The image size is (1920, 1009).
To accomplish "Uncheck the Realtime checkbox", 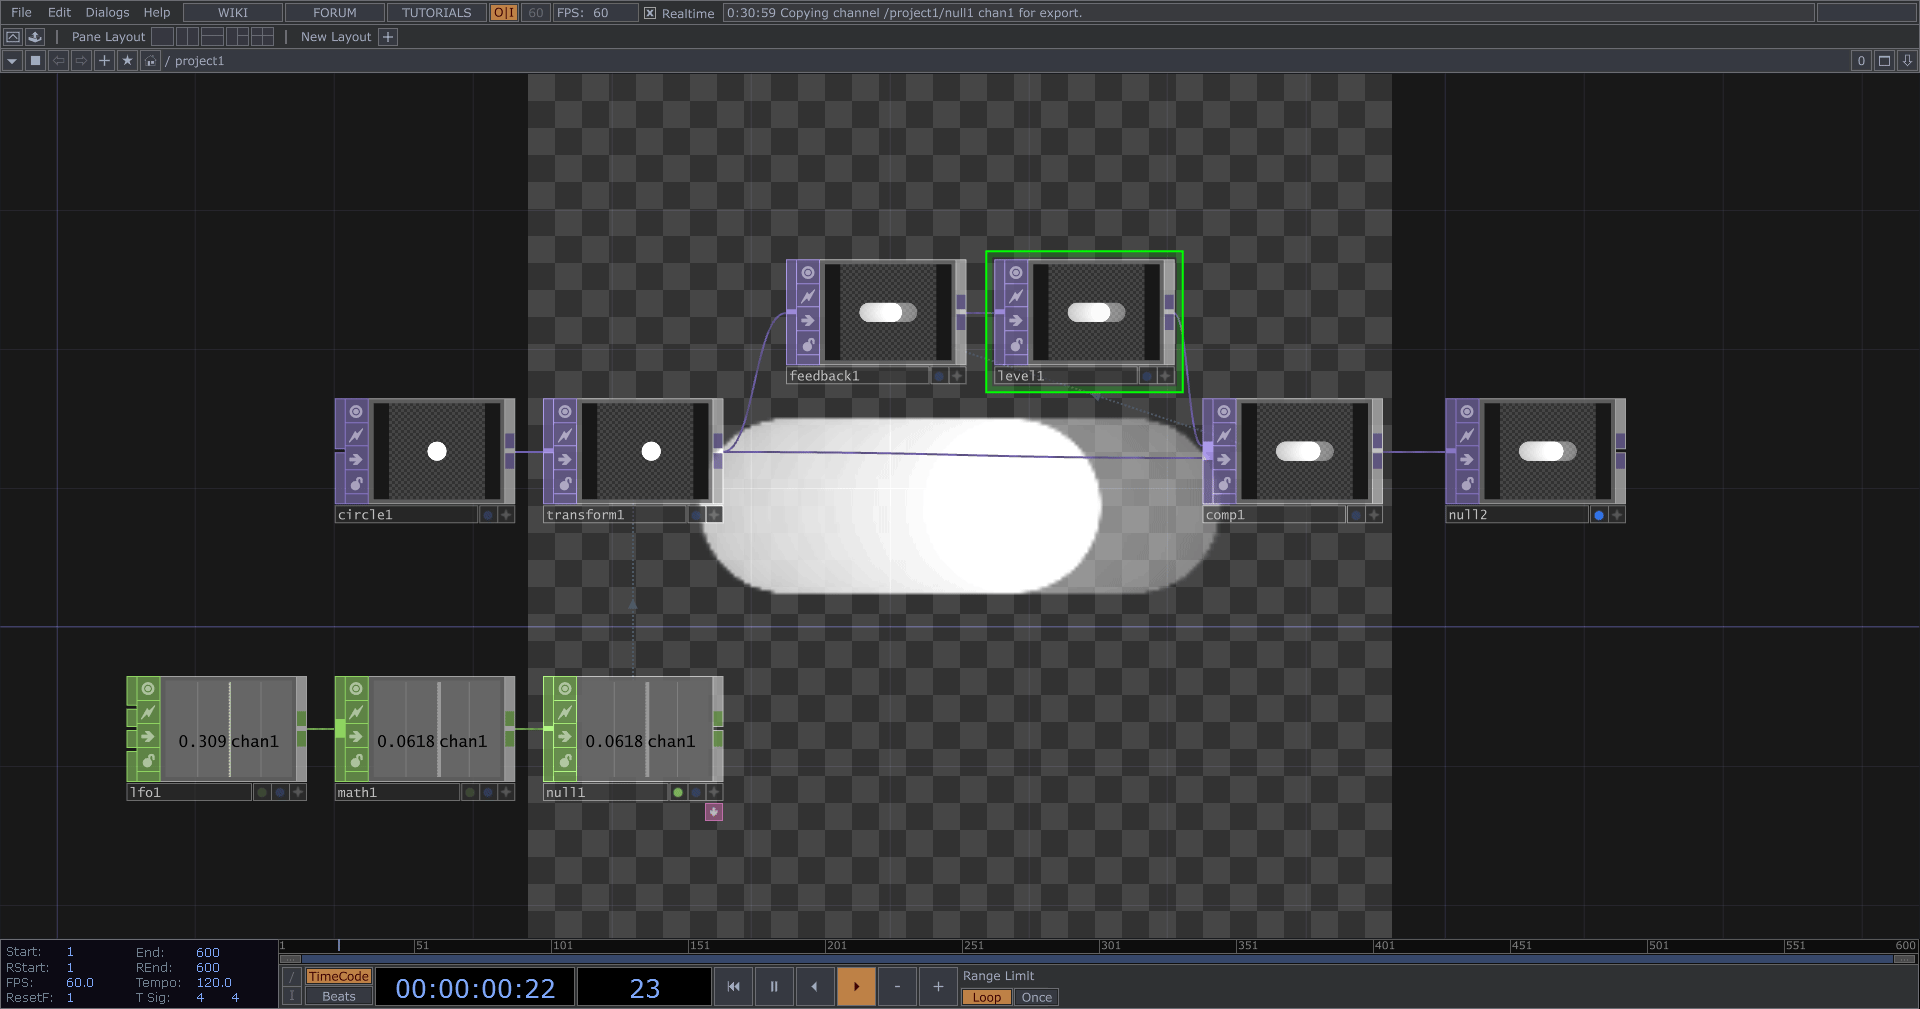I will pos(650,13).
